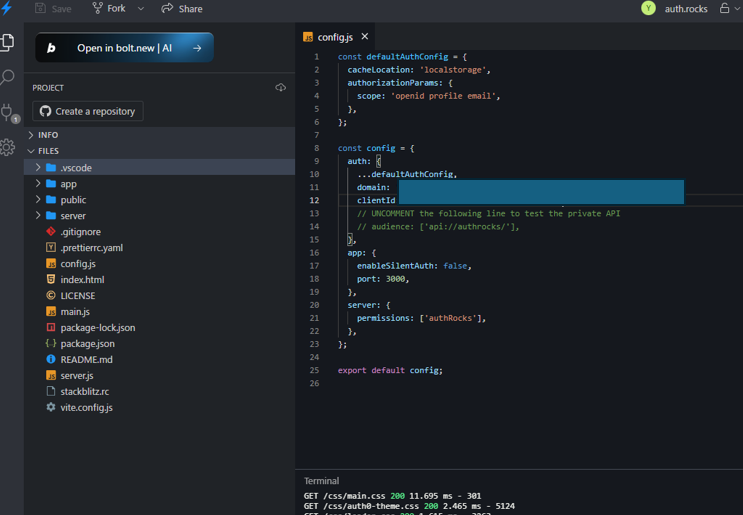Image resolution: width=743 pixels, height=515 pixels.
Task: Open the ports plug icon with badge
Action: (x=9, y=113)
